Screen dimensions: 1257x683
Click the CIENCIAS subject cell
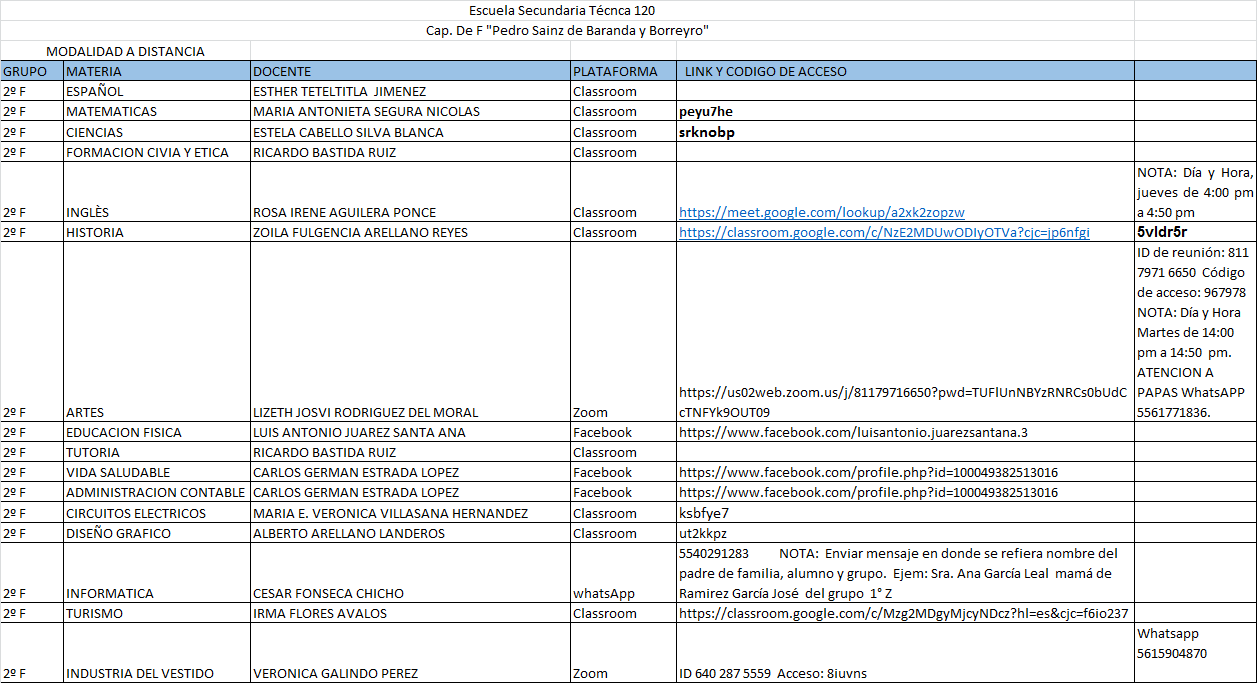click(157, 132)
